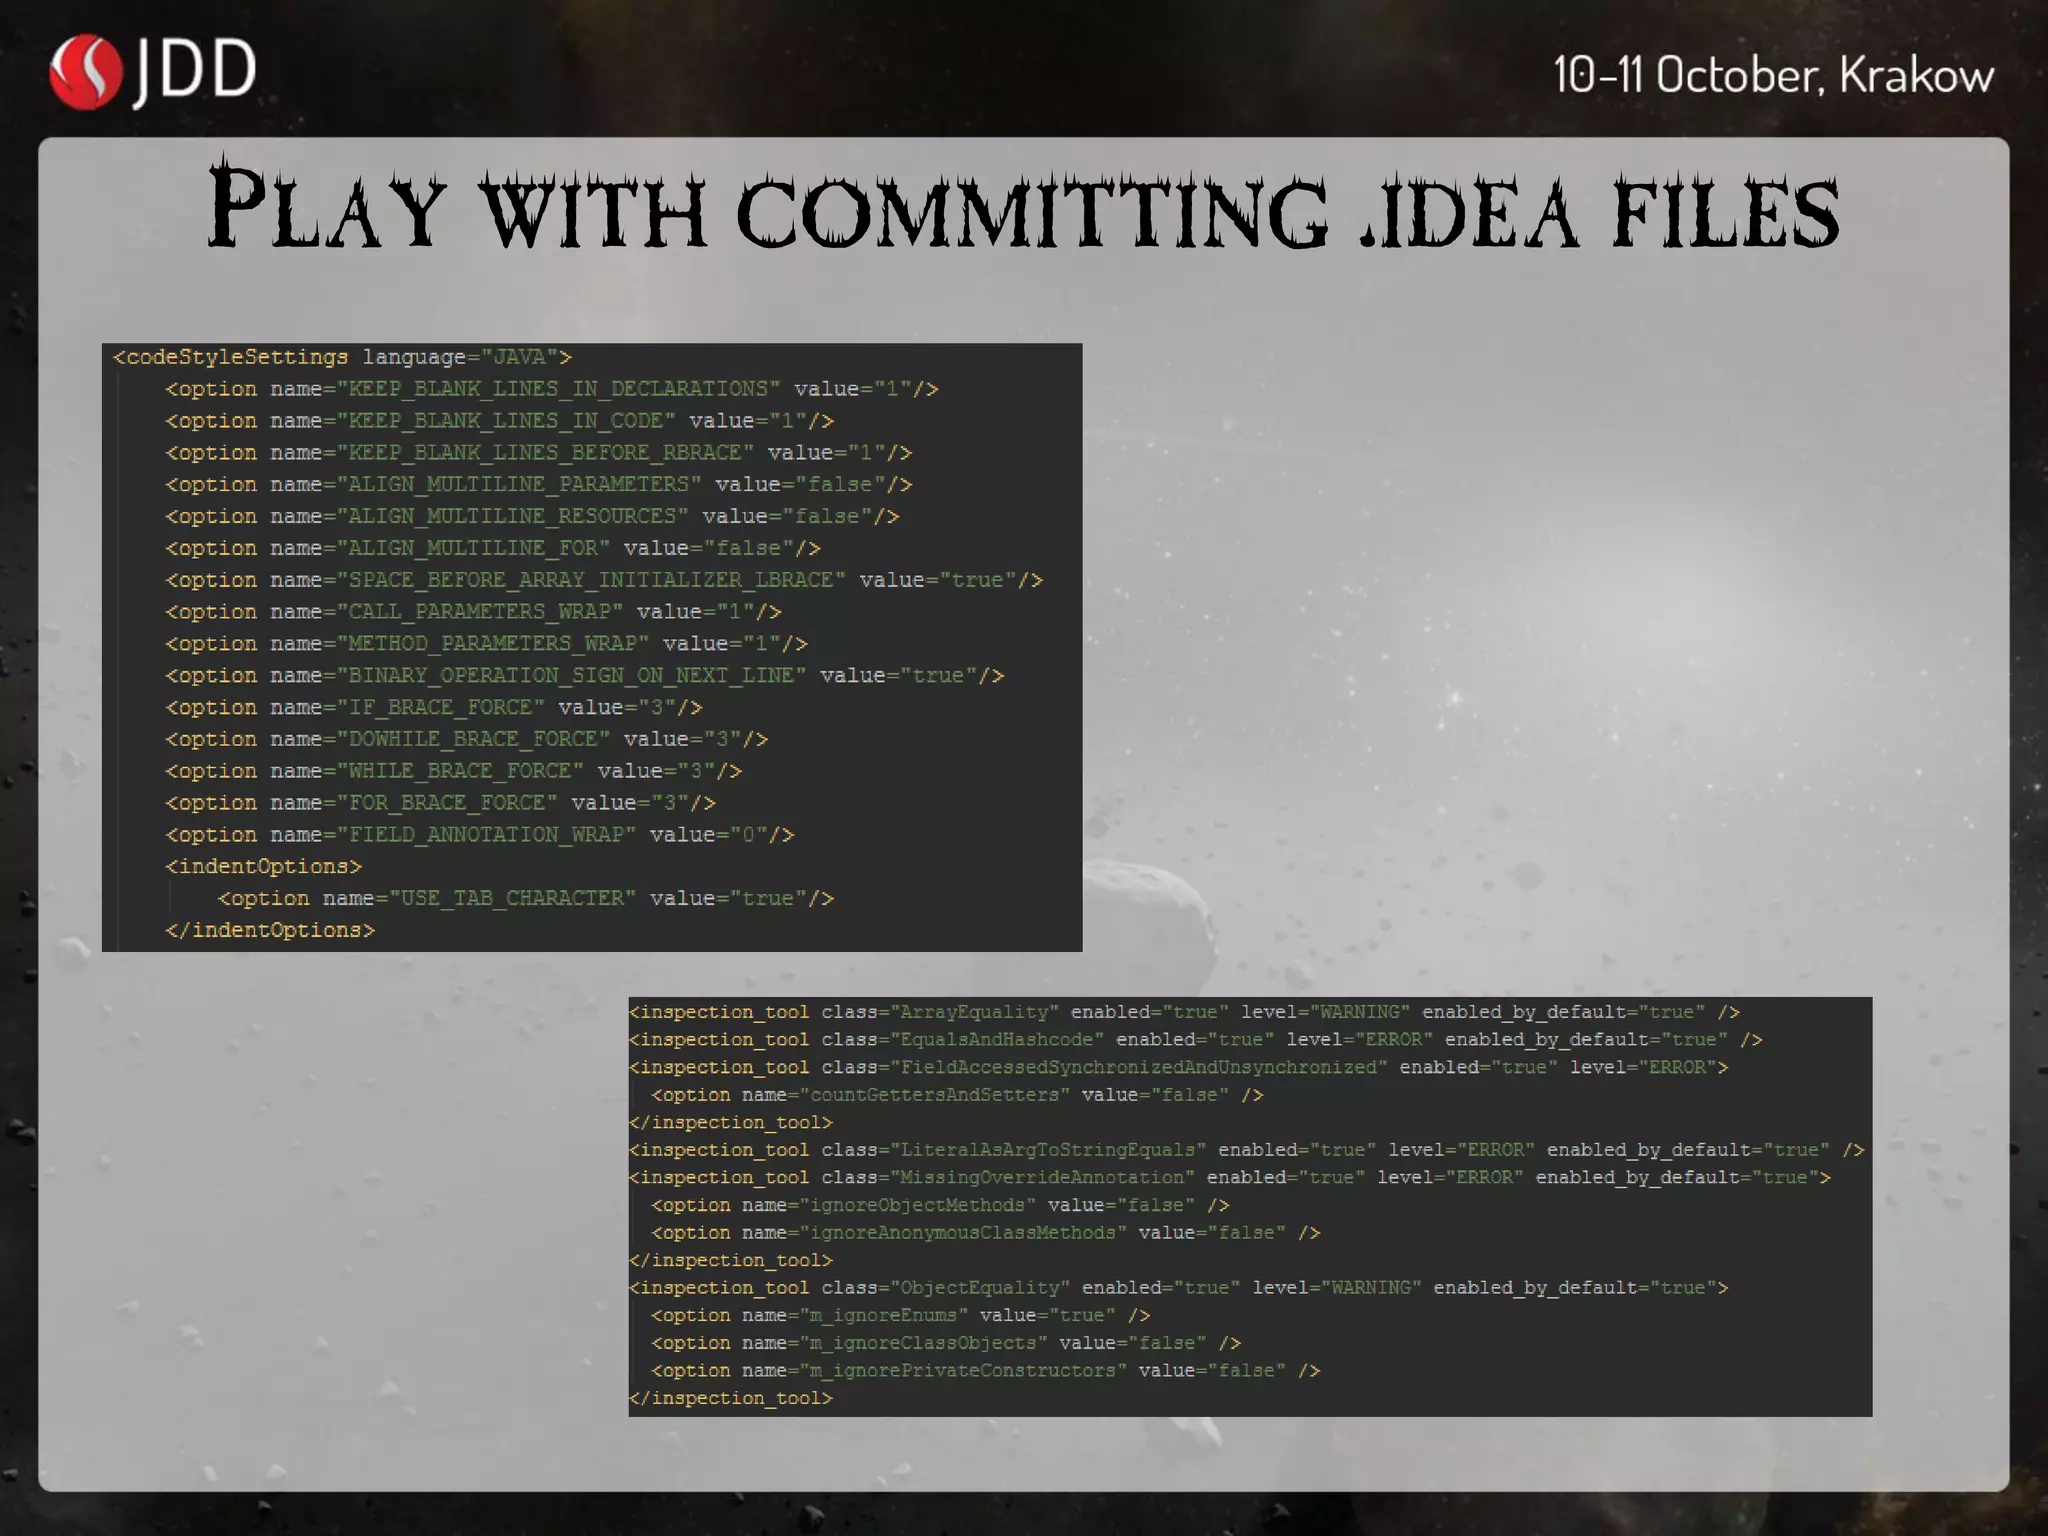Click the CALL_PARAMETERS_WRAP option line
The width and height of the screenshot is (2048, 1536).
[x=473, y=612]
